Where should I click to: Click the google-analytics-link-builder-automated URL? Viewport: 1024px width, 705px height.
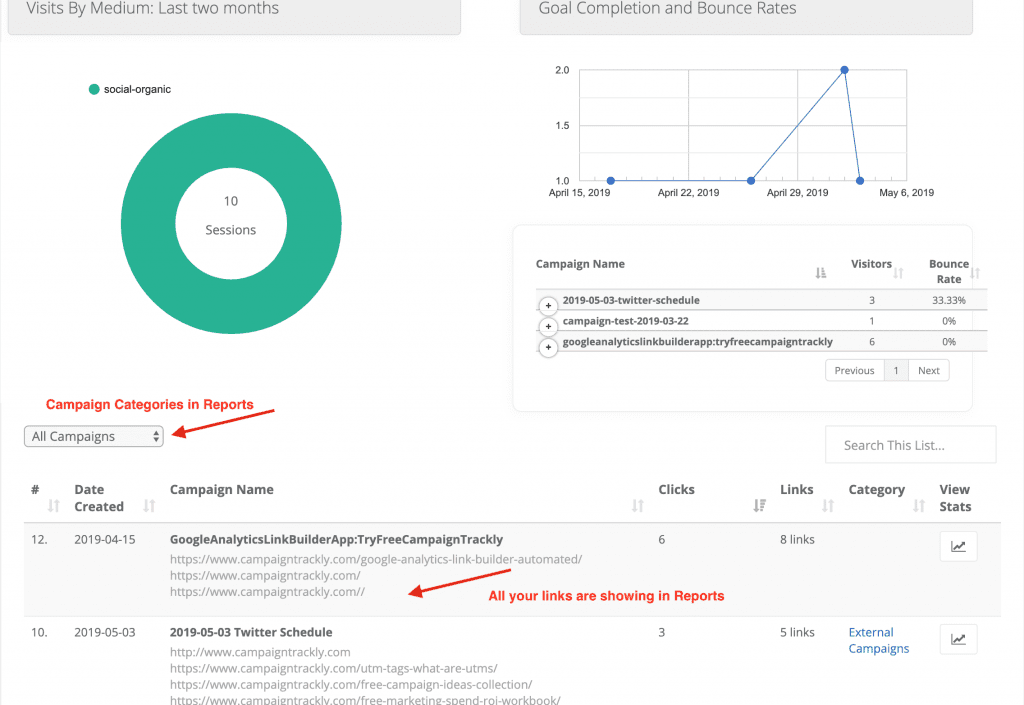click(x=376, y=559)
